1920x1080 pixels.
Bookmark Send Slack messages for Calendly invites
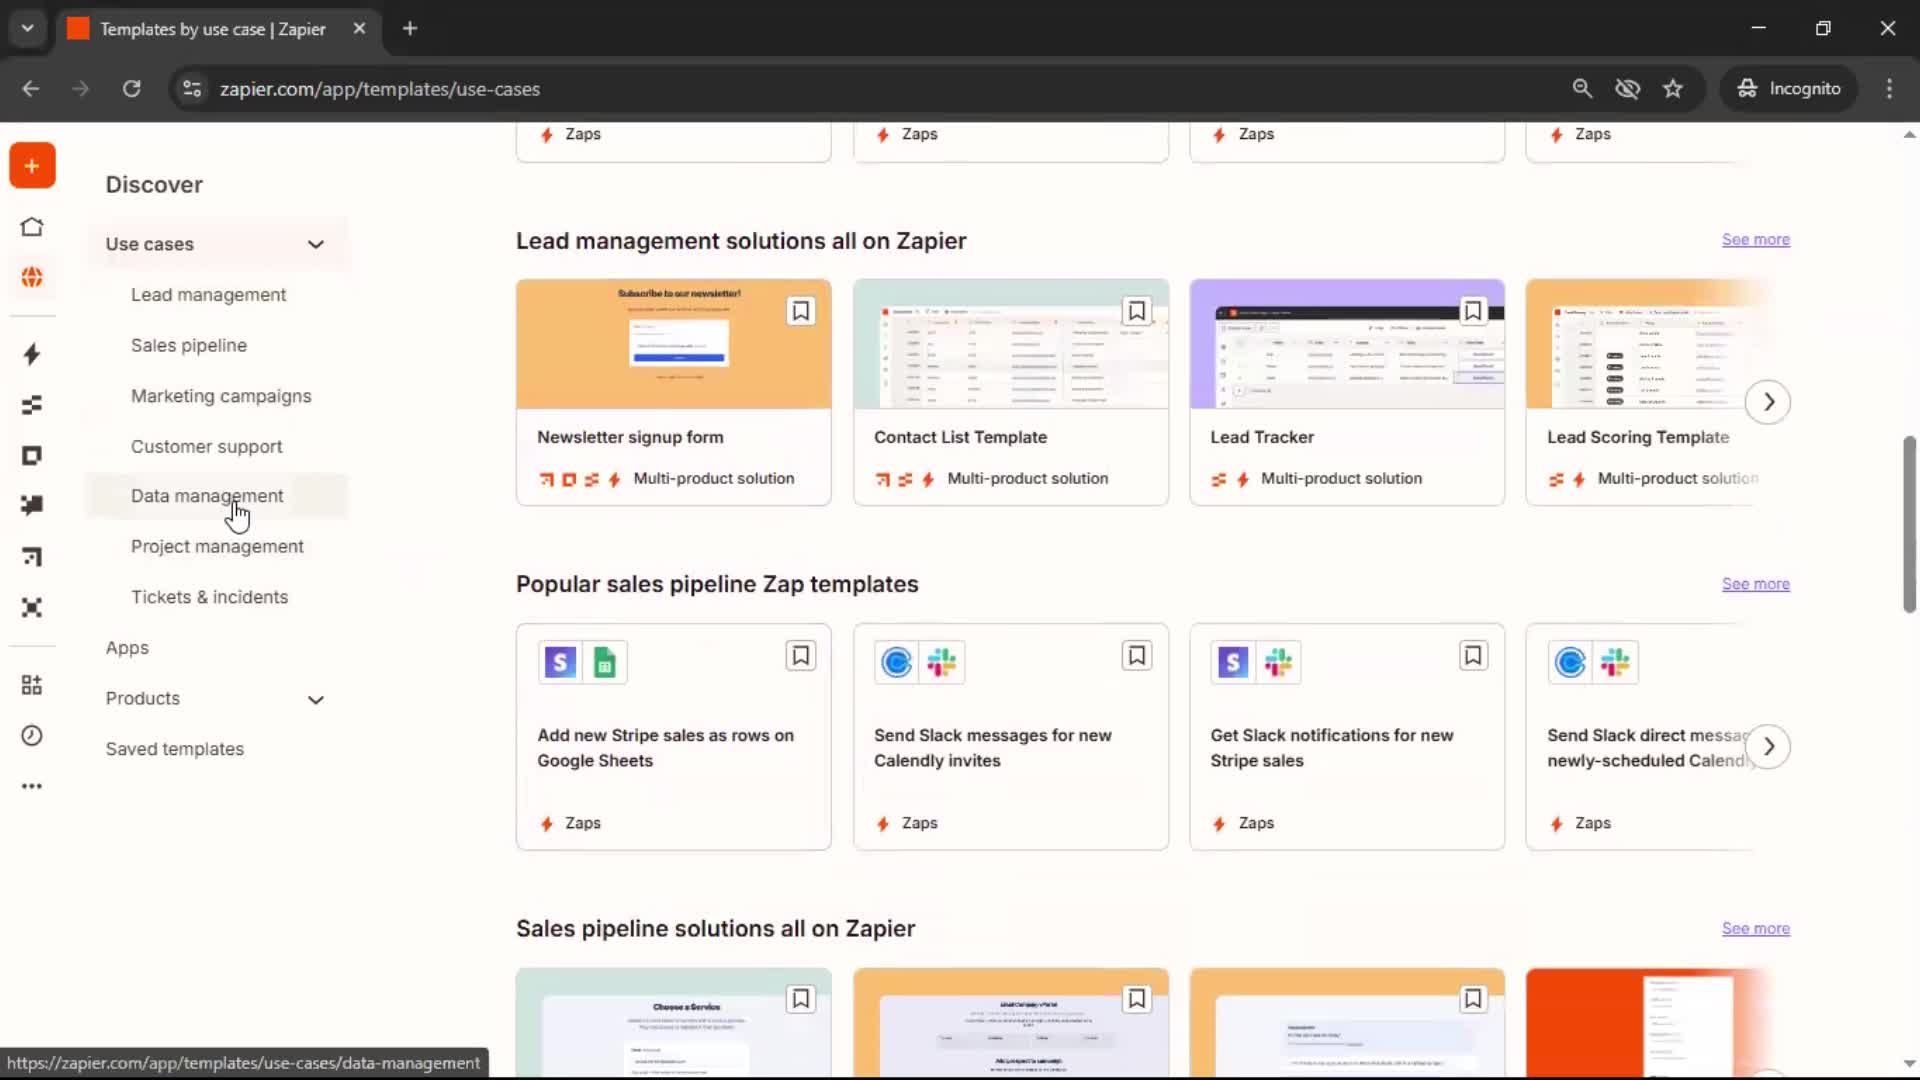coord(1137,656)
